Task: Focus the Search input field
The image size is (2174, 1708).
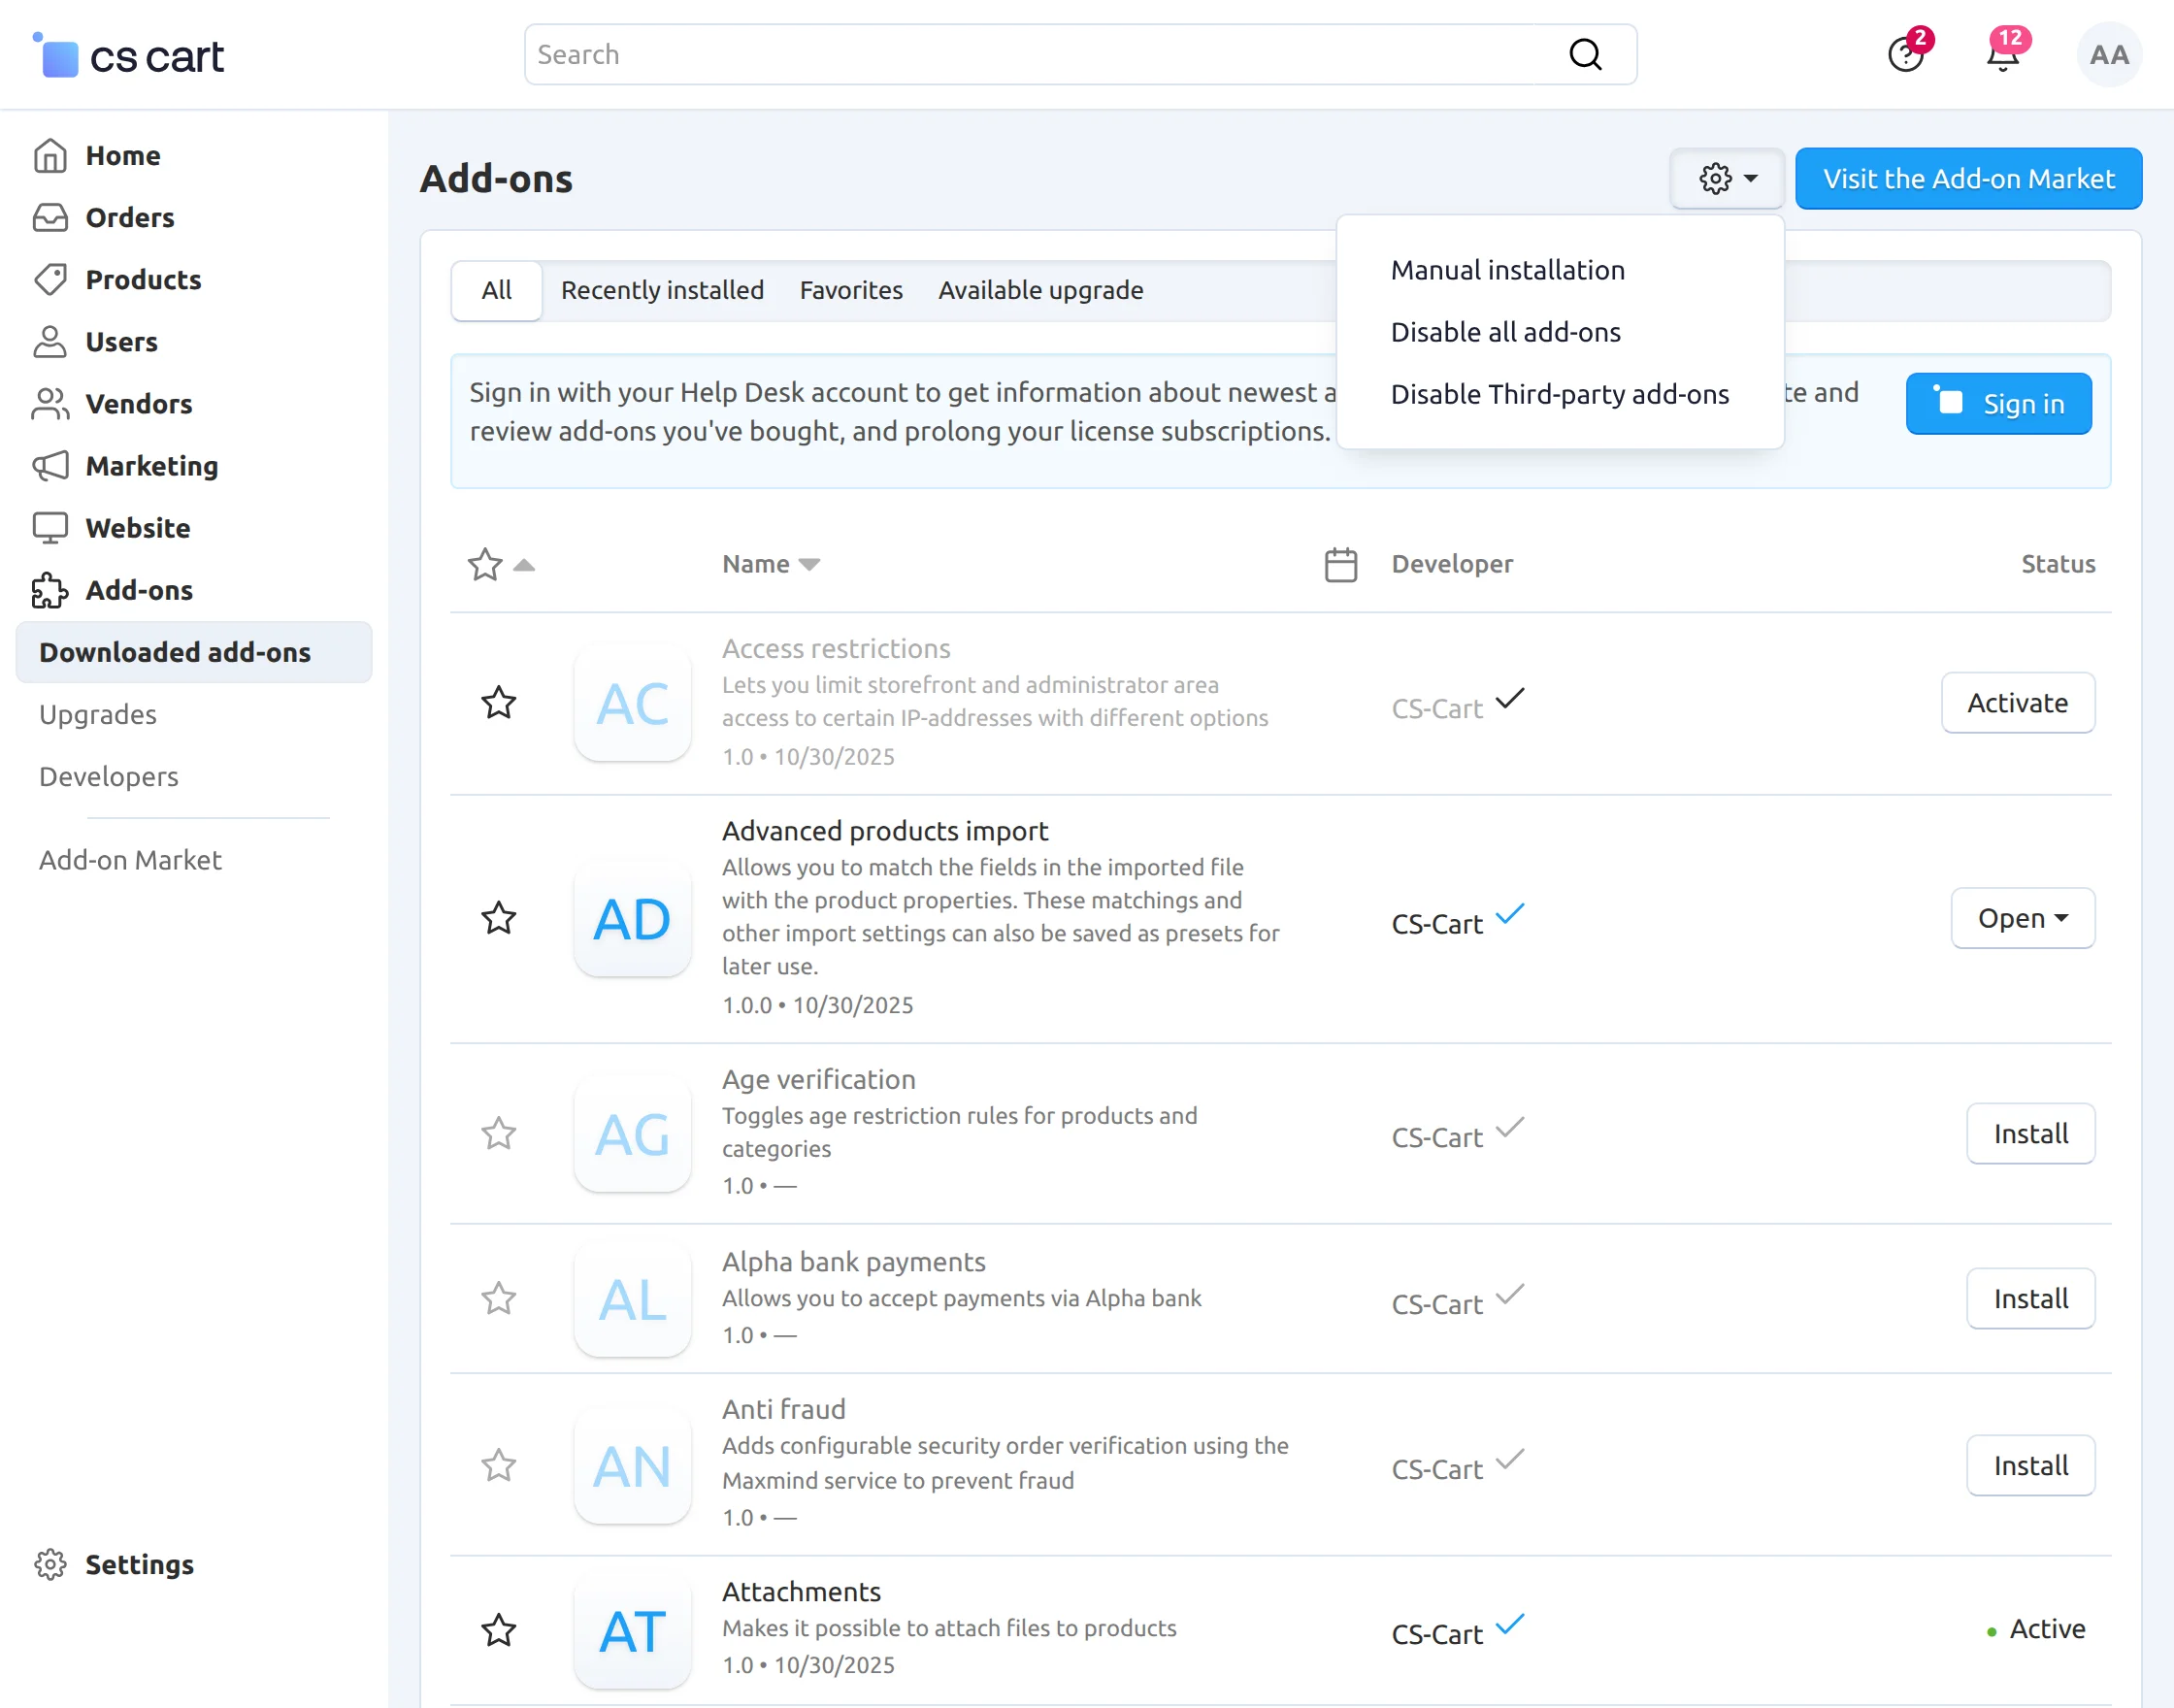Action: click(1040, 55)
